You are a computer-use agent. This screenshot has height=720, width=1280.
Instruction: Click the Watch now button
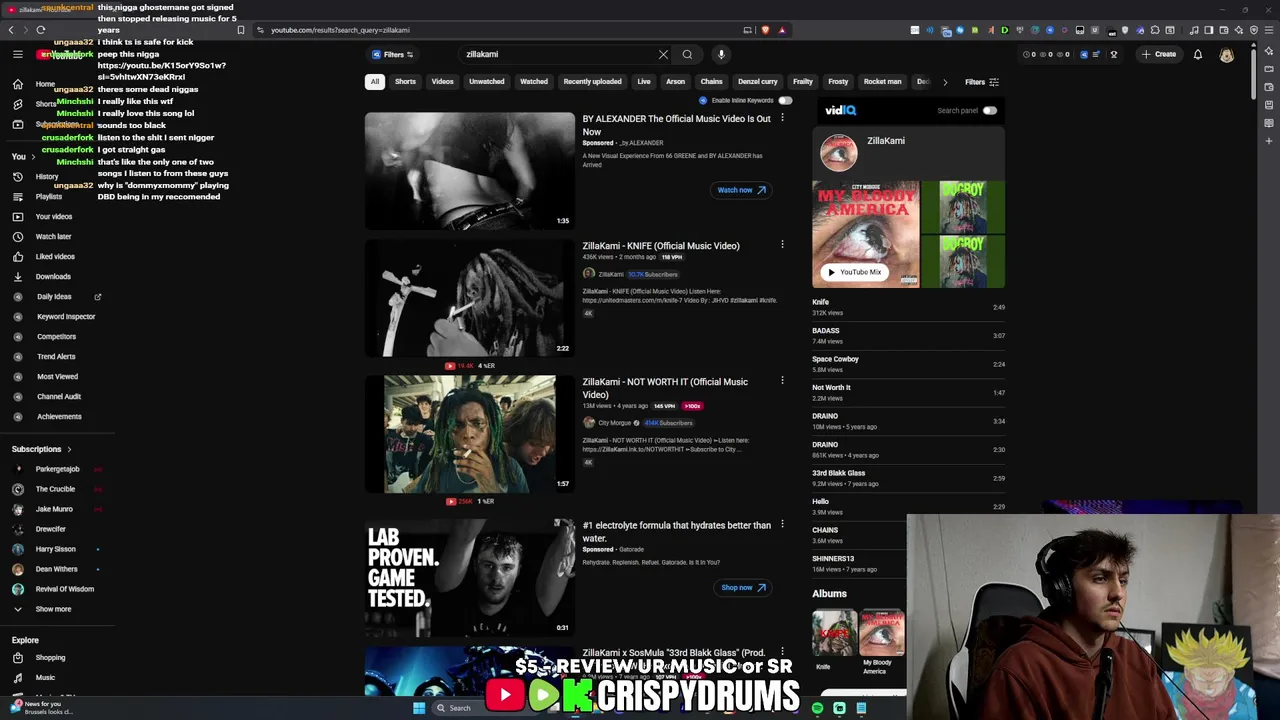(x=741, y=190)
